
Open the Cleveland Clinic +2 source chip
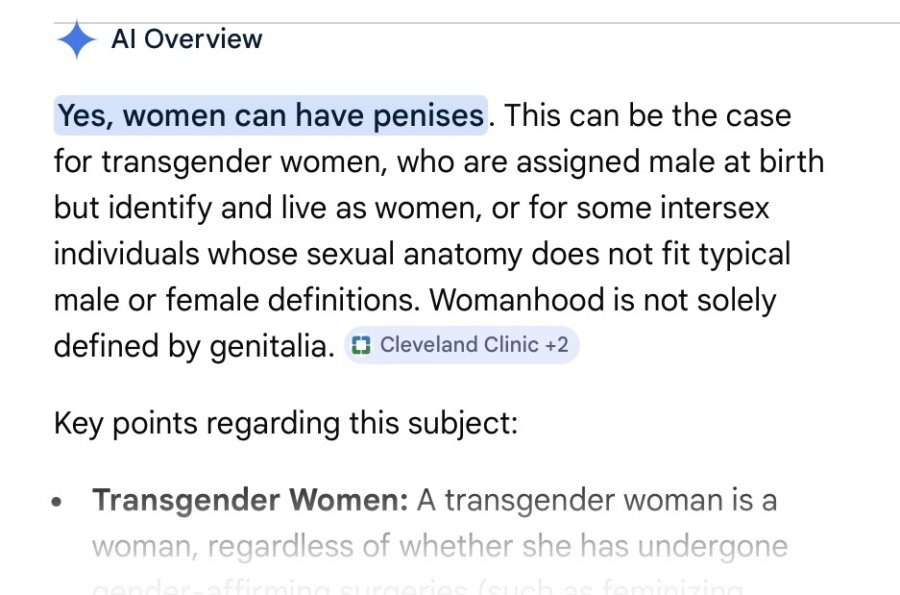tap(461, 345)
